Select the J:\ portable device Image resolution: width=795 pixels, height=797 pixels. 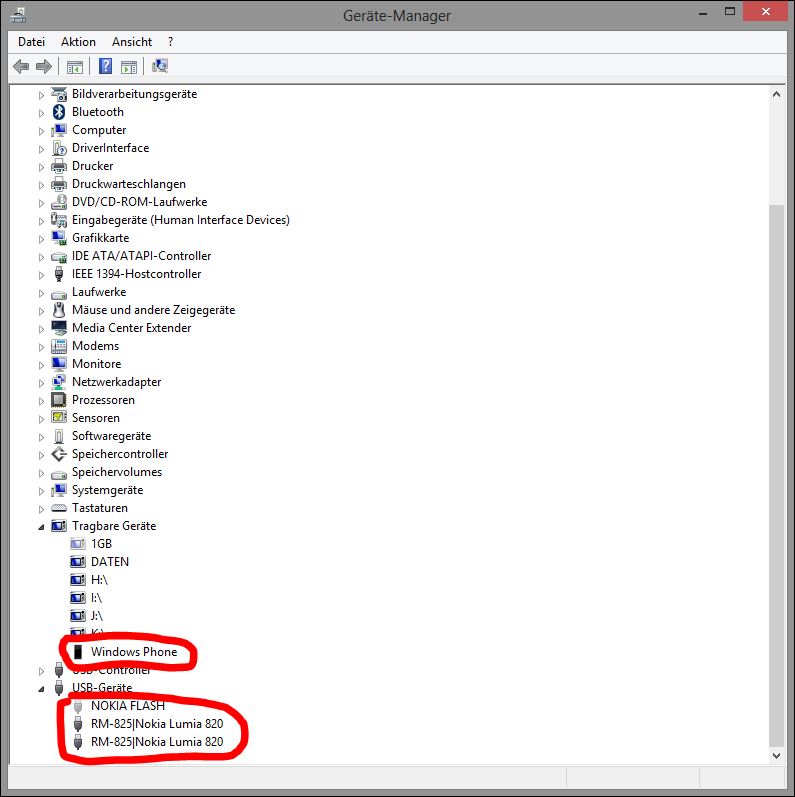97,616
